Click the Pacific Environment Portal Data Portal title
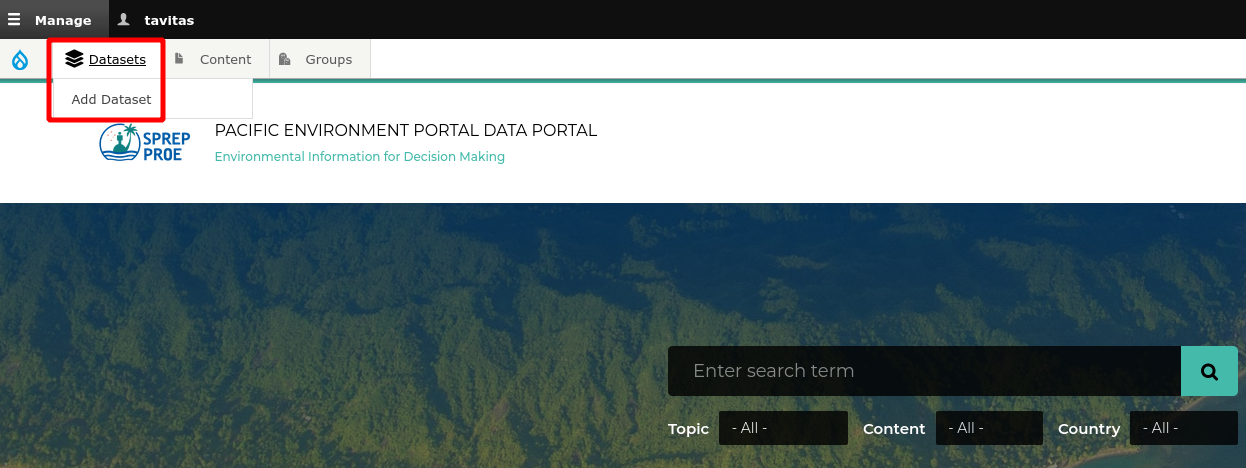 coord(406,130)
